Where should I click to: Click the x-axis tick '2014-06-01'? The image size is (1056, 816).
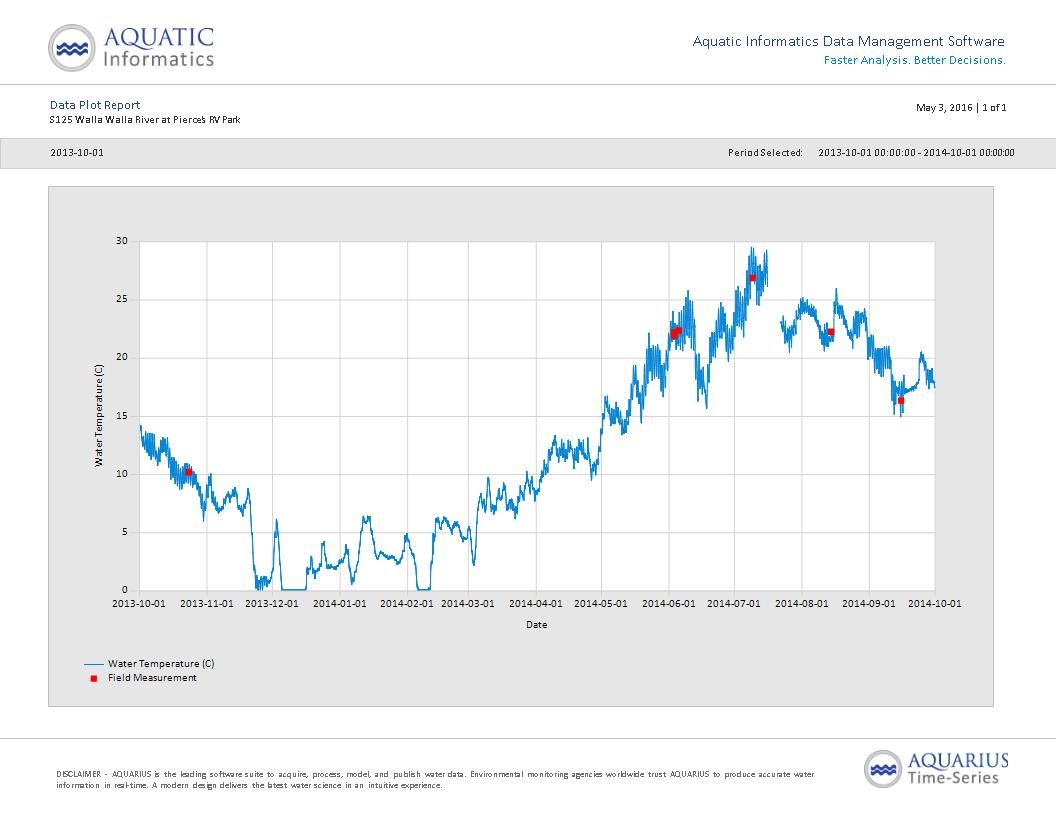(x=669, y=604)
